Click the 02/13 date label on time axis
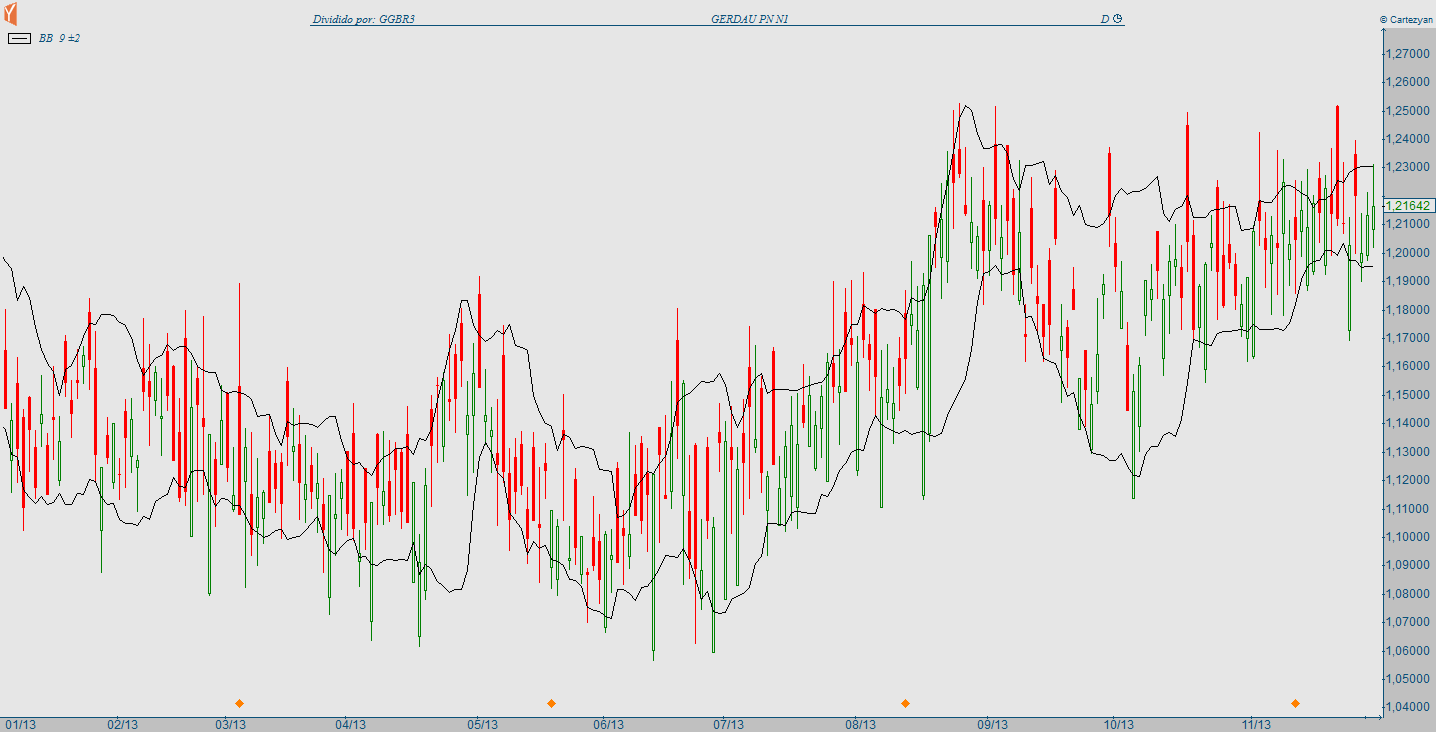1436x732 pixels. click(x=123, y=724)
